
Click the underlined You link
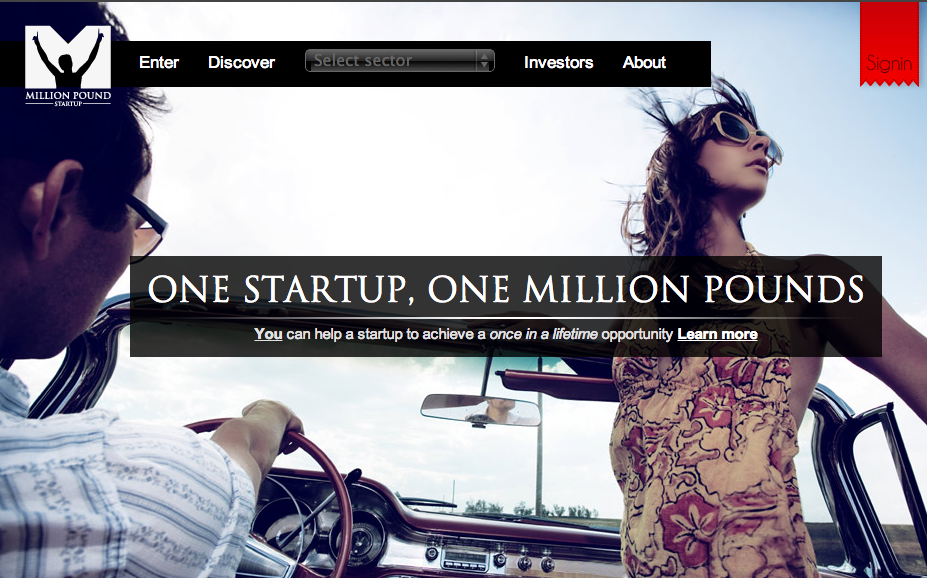(x=268, y=335)
